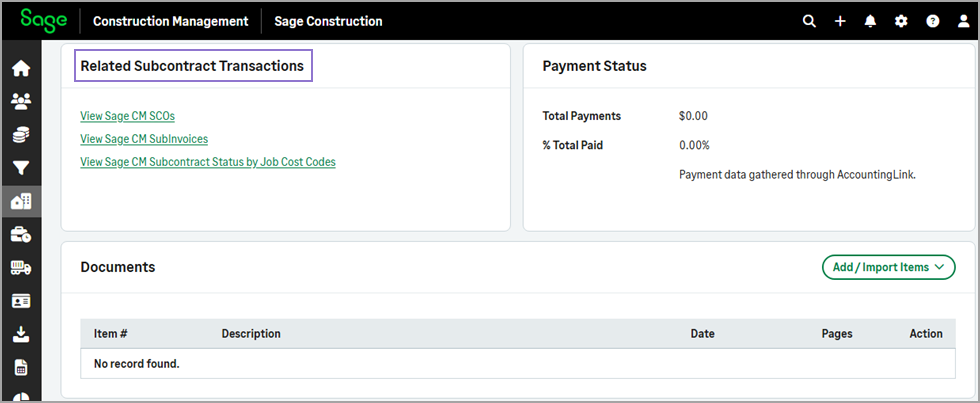
Task: Open the settings gear icon
Action: pyautogui.click(x=901, y=21)
